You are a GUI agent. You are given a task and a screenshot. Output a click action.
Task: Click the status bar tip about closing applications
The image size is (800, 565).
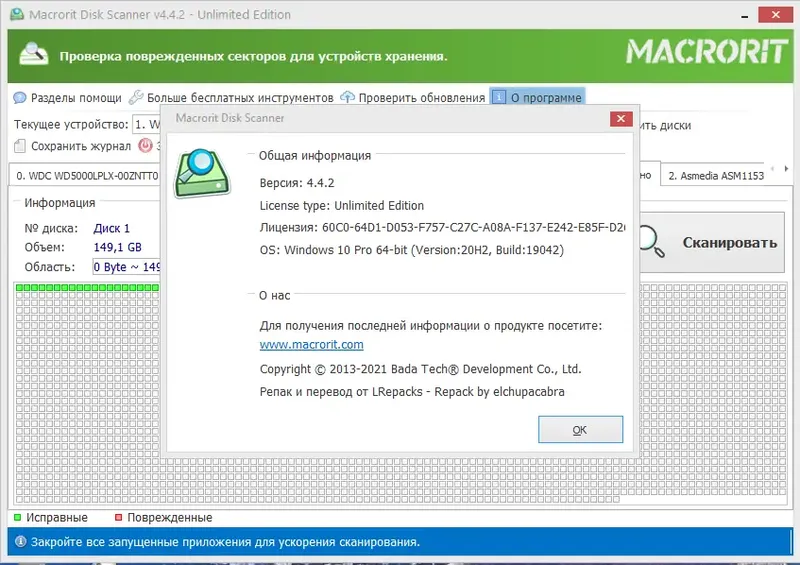pyautogui.click(x=225, y=542)
